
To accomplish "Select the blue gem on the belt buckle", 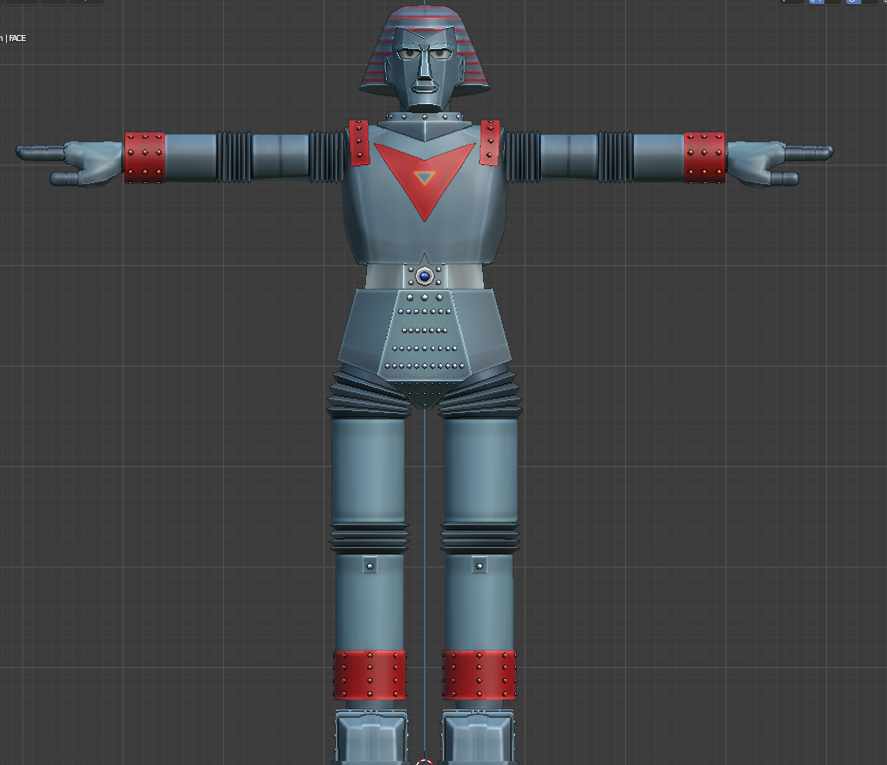I will [426, 278].
